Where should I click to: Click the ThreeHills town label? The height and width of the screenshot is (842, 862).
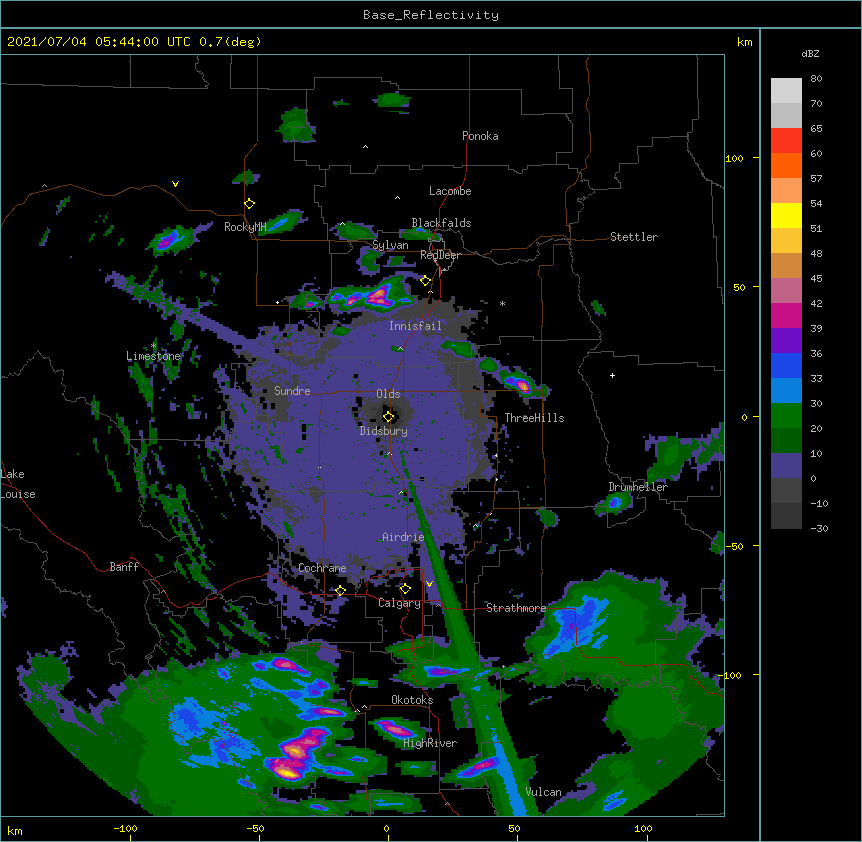(534, 418)
